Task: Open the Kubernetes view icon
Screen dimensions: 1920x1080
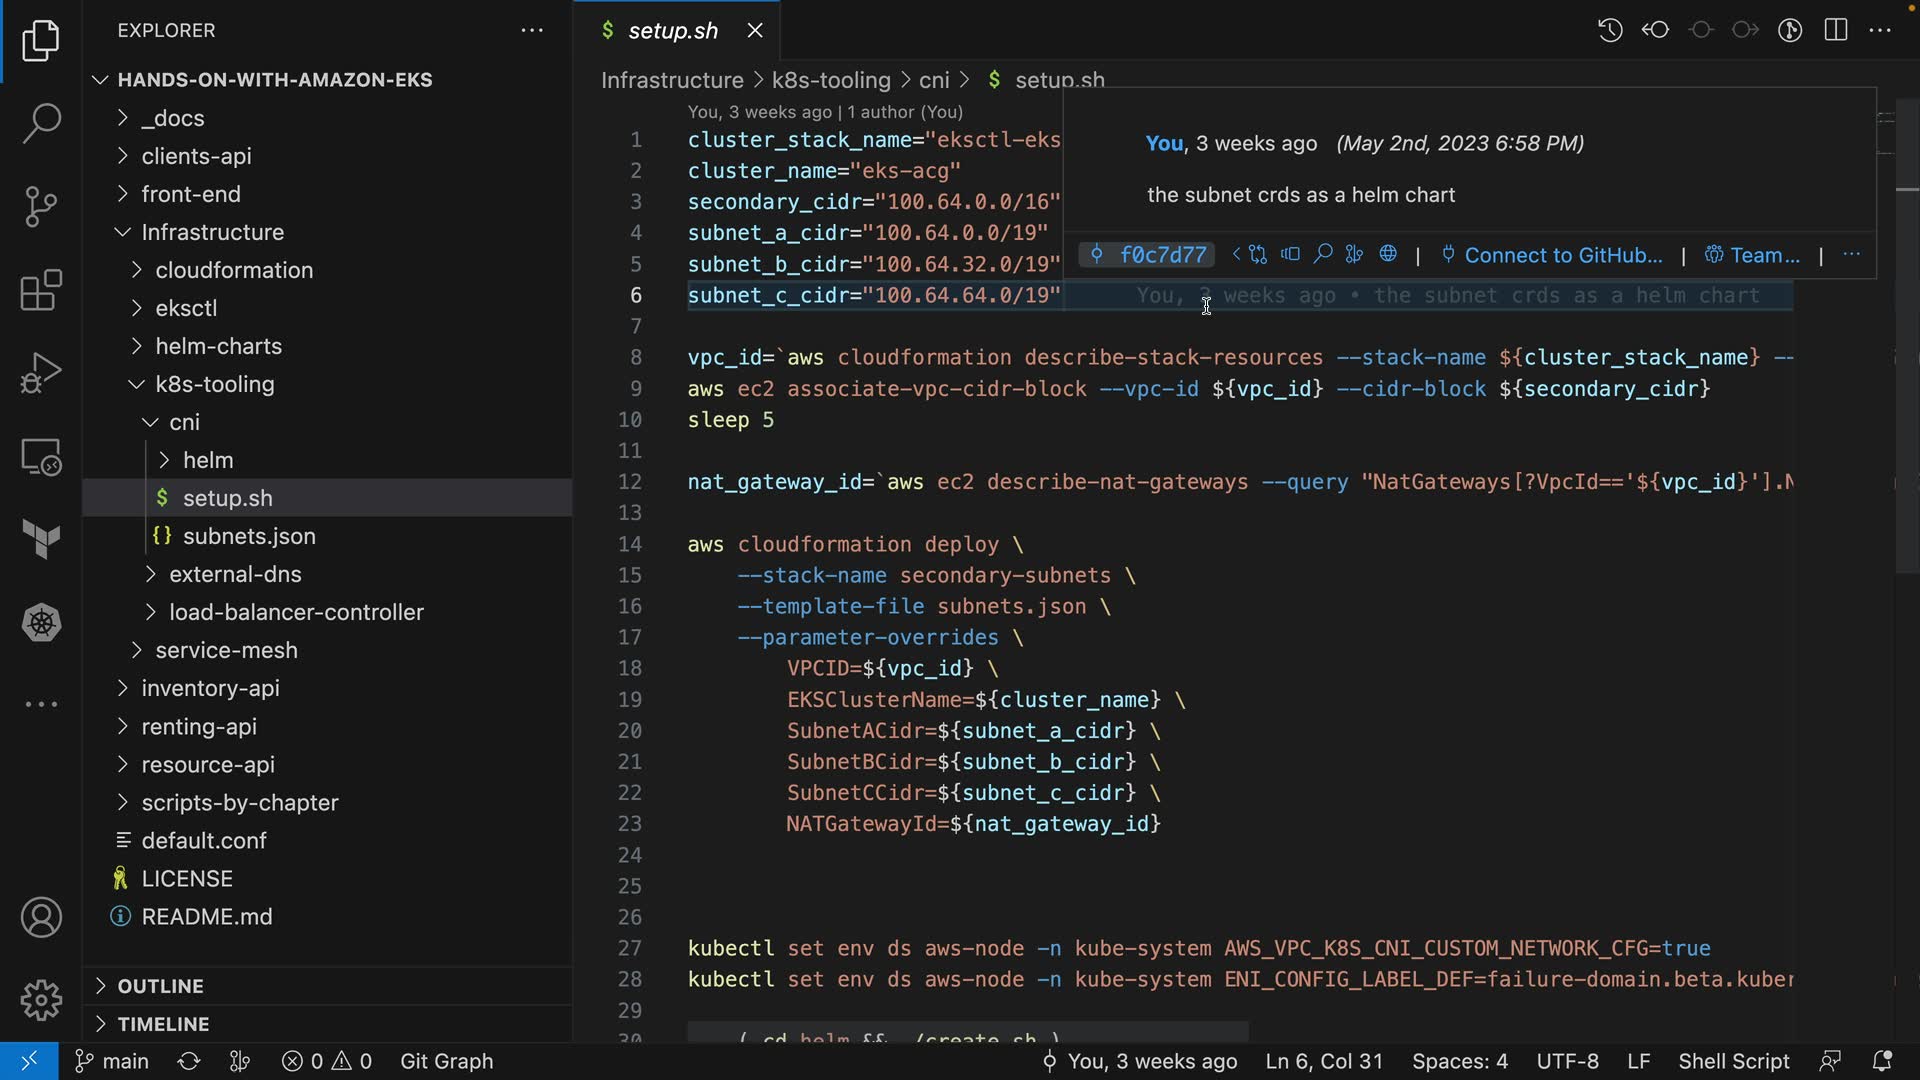Action: 41,623
